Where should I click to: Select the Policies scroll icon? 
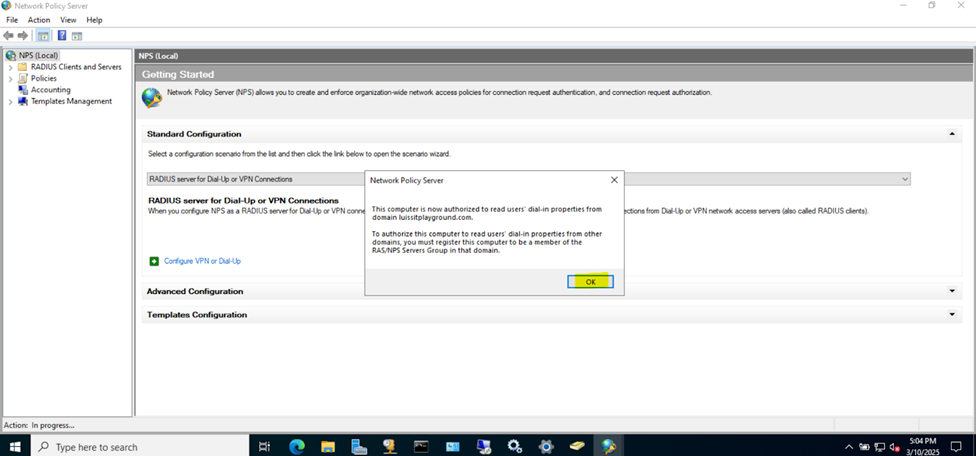[x=23, y=78]
